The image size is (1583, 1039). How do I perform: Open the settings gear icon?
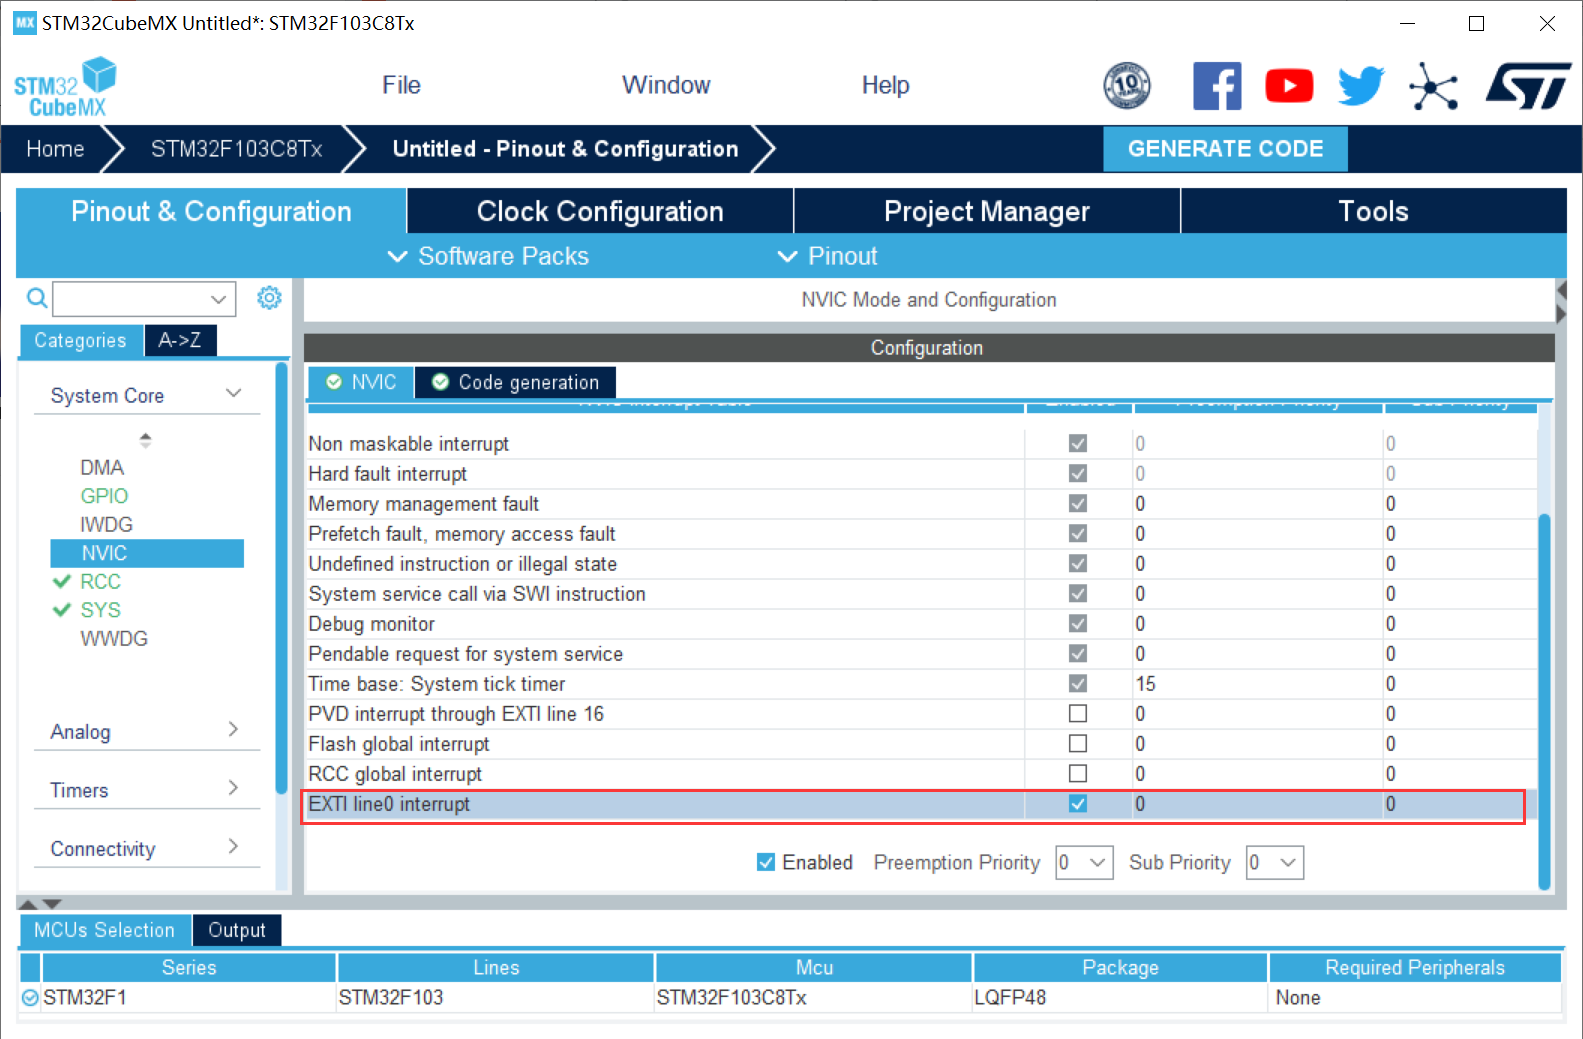coord(269,298)
